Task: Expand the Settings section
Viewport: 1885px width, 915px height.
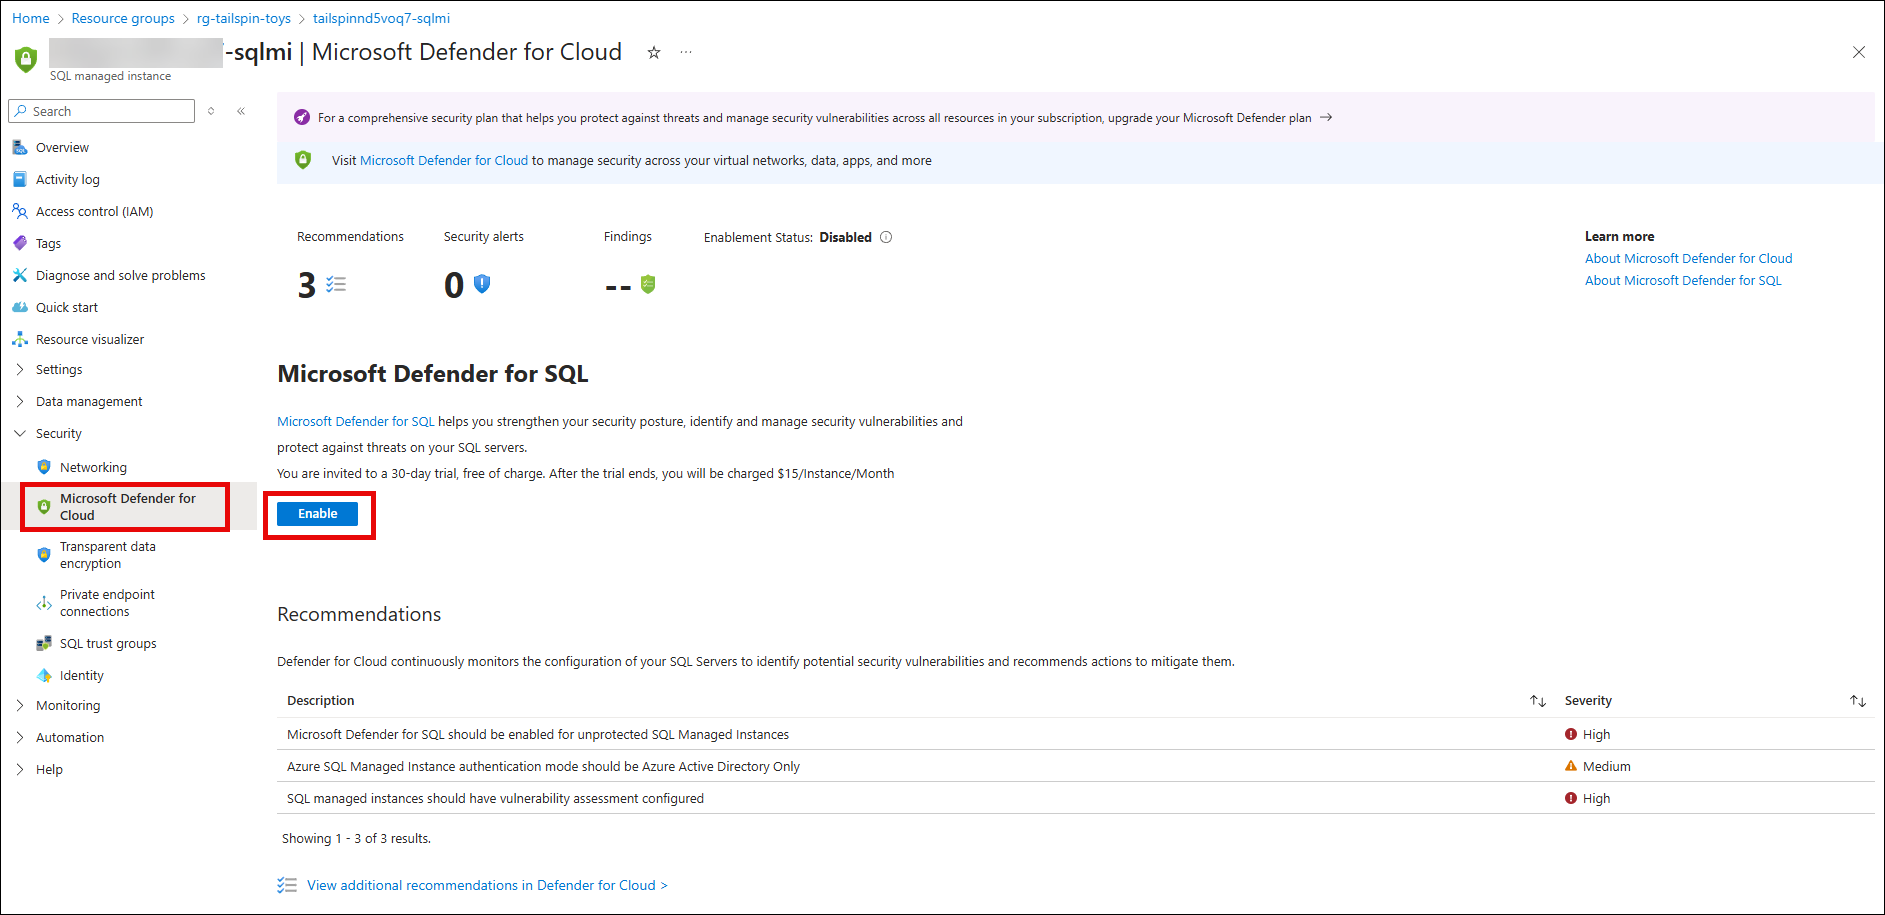Action: [x=59, y=370]
